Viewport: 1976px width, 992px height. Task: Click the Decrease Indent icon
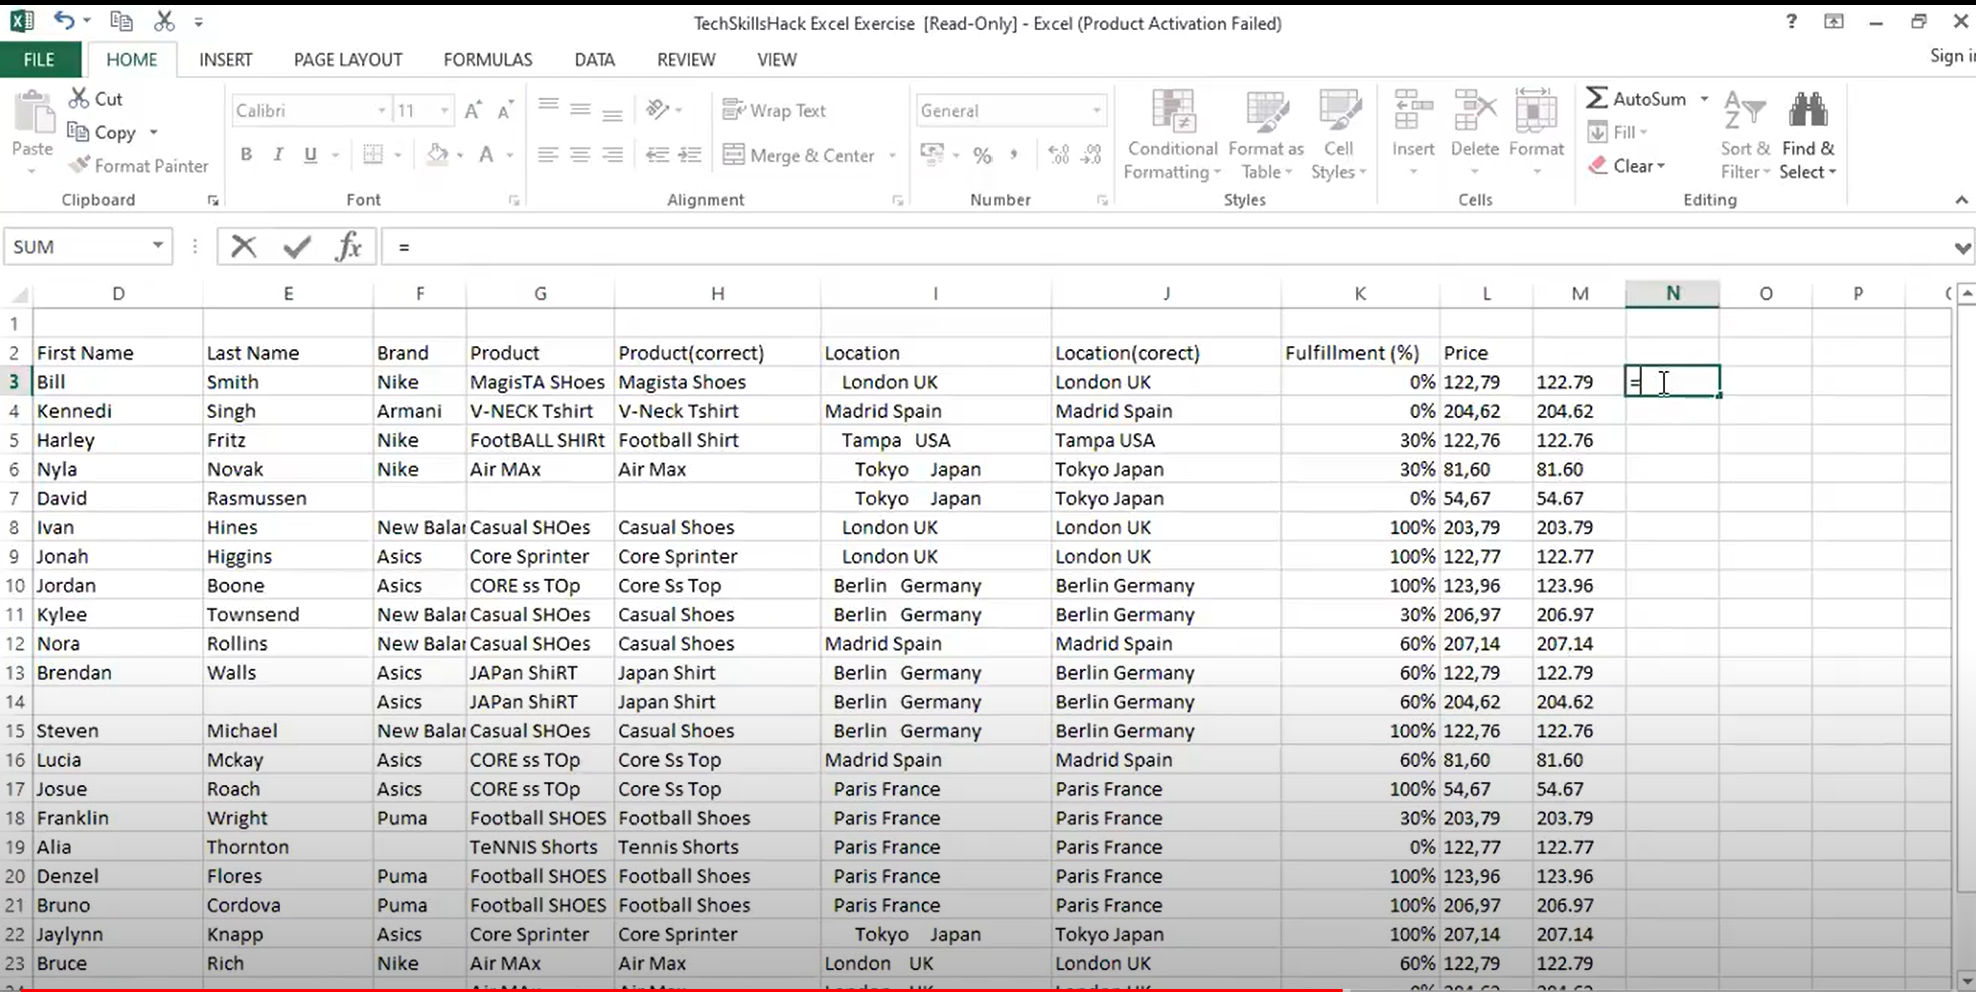657,154
